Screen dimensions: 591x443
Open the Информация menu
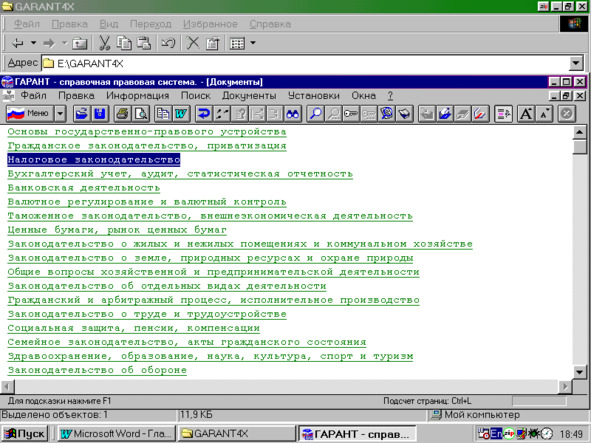tap(138, 96)
